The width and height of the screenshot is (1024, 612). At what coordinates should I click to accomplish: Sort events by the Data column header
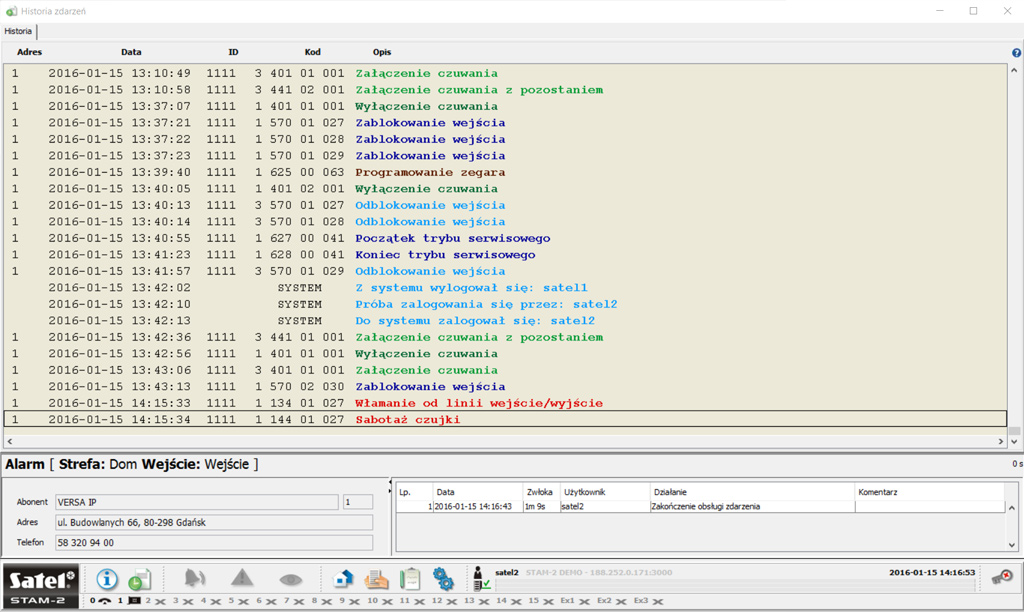pos(131,52)
